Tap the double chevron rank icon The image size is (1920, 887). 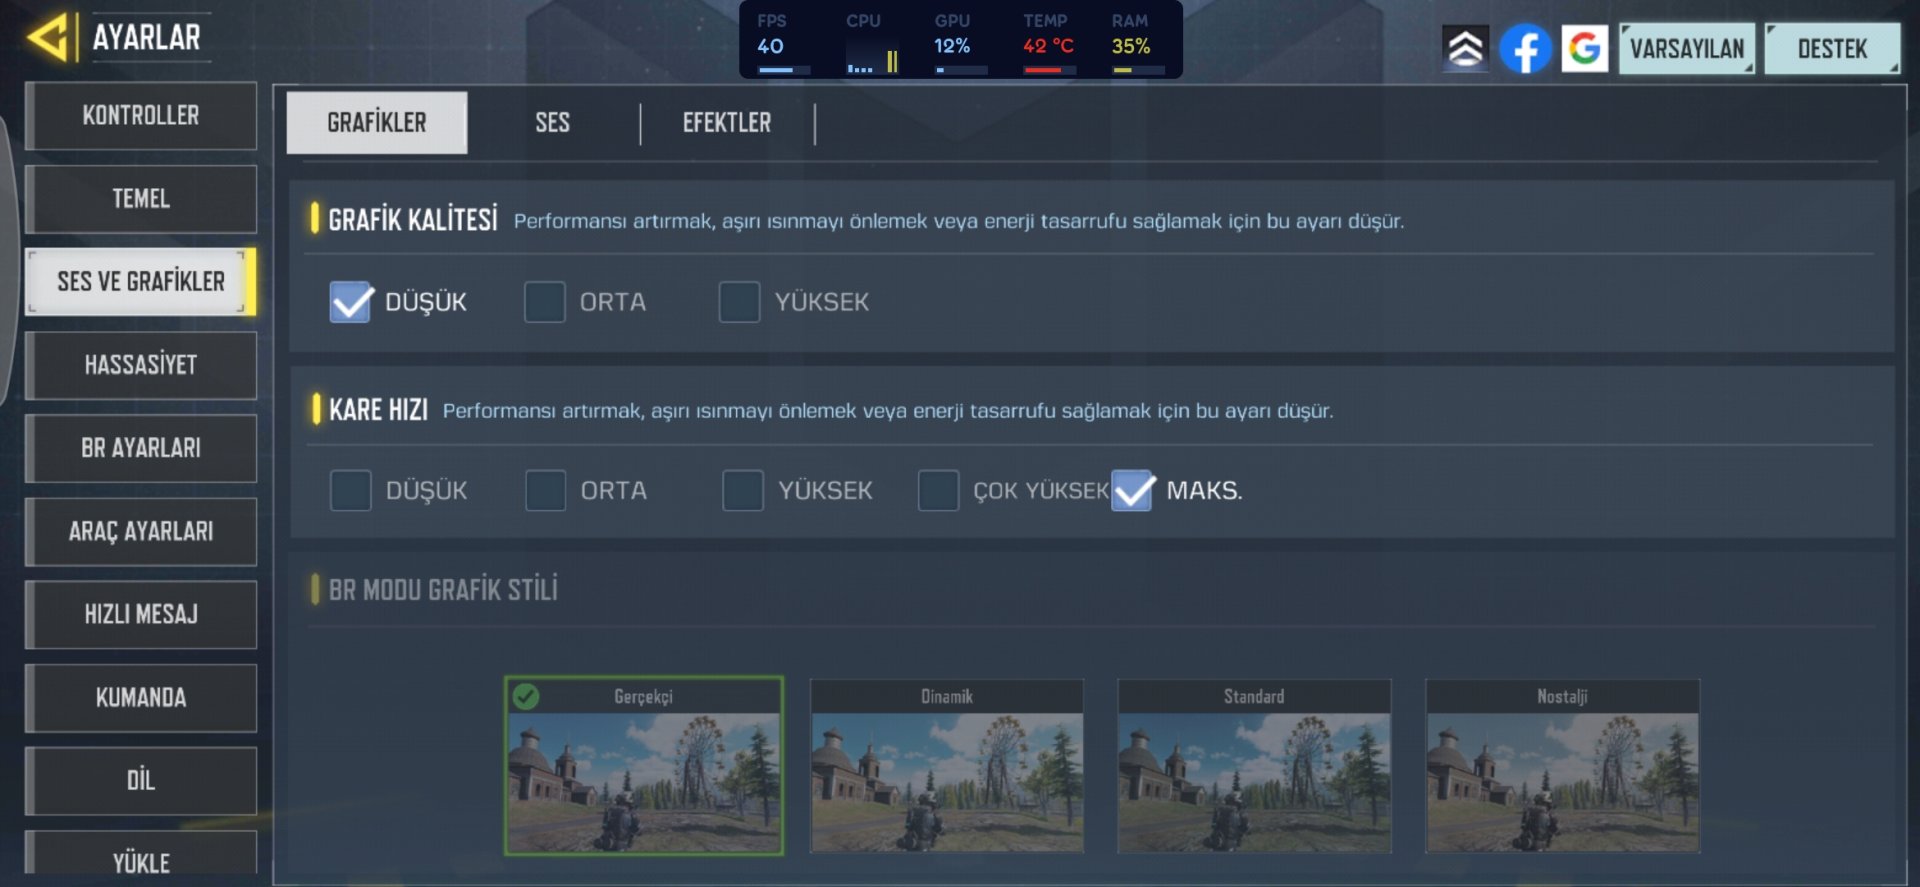1465,48
